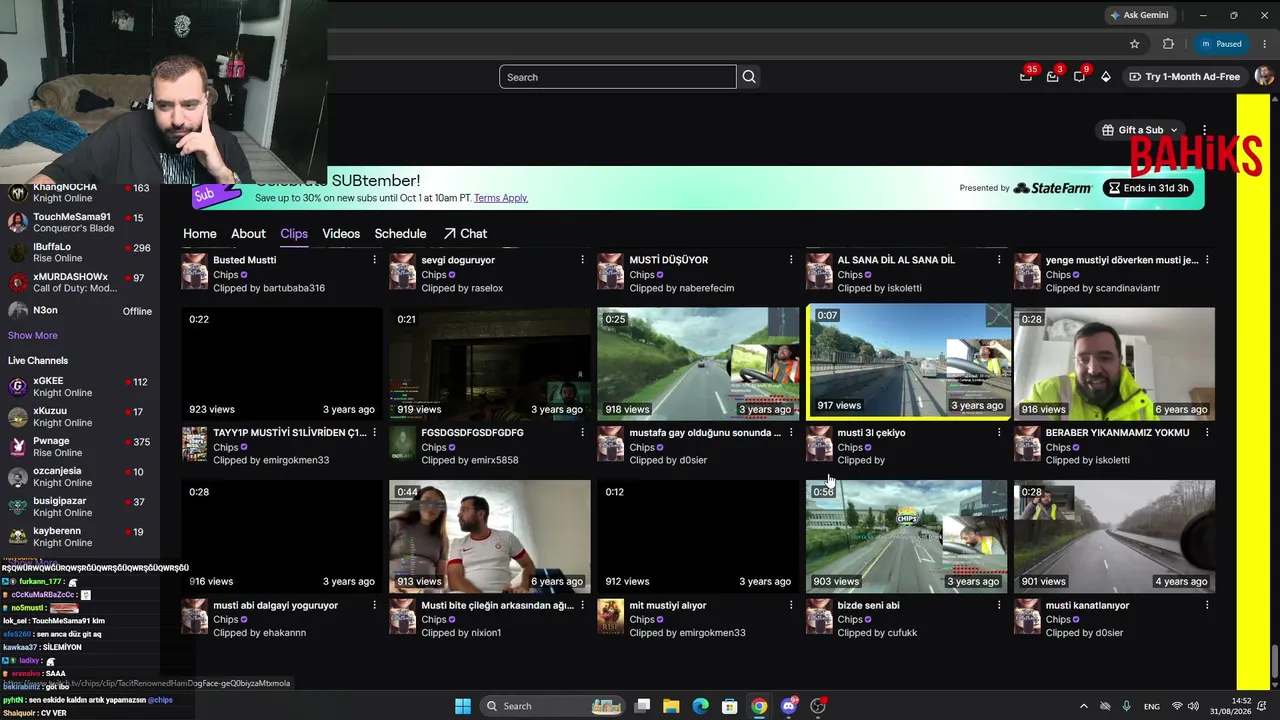
Task: Open the Chrome three-dot menu
Action: pyautogui.click(x=1264, y=44)
